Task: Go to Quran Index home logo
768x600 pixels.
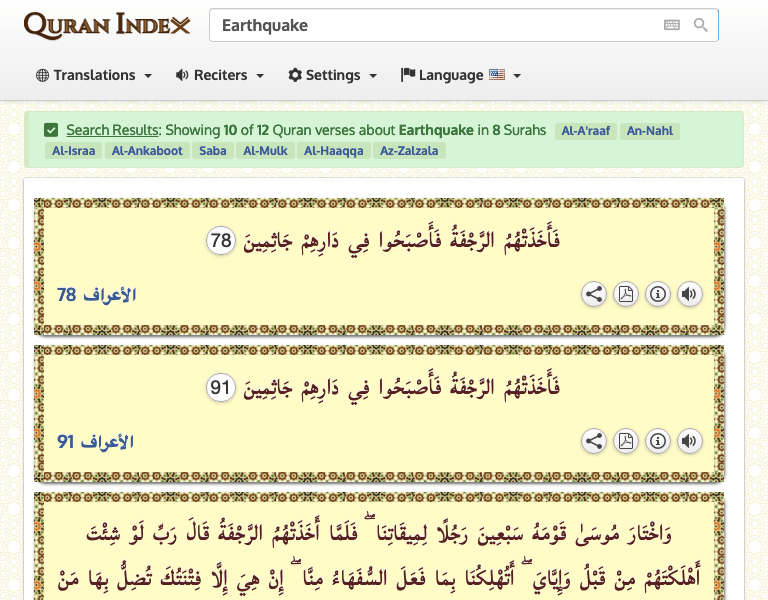Action: 106,25
